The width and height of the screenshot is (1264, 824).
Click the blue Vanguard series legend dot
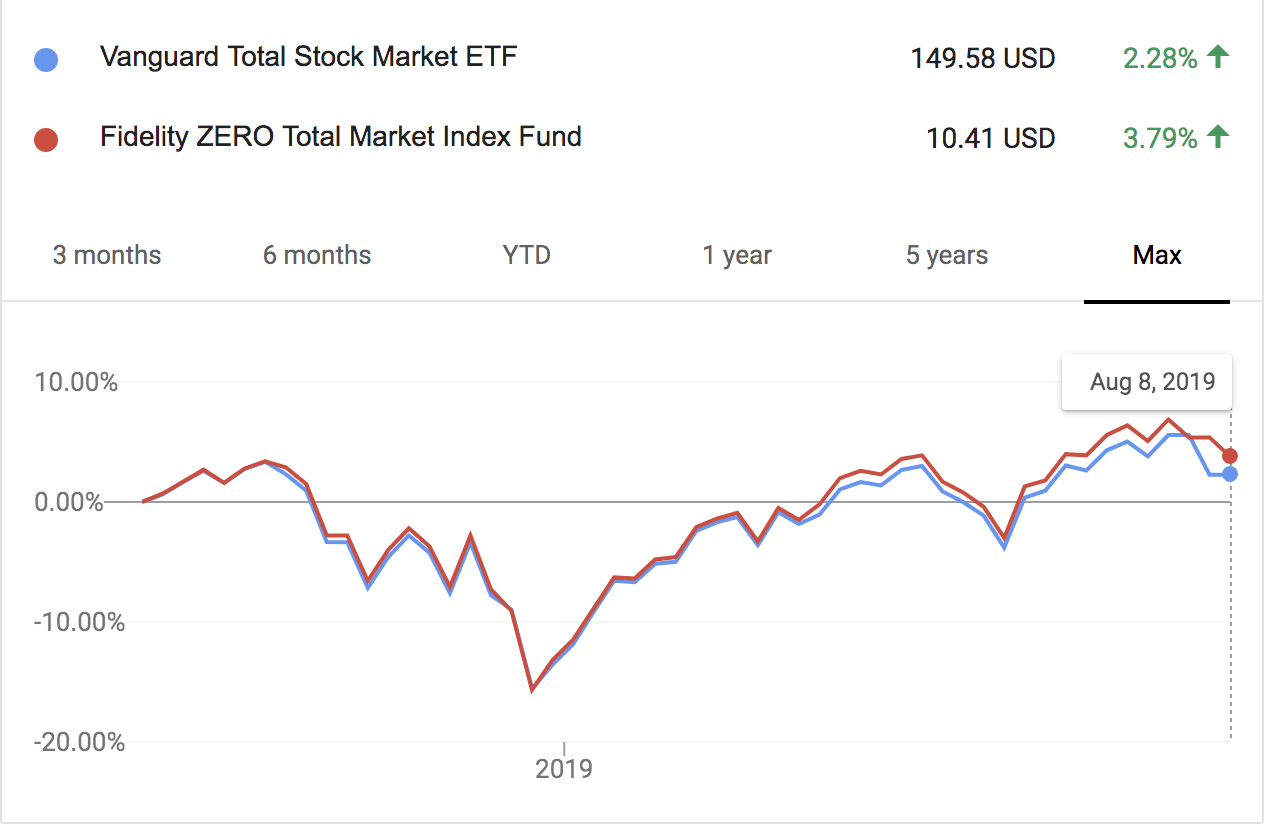pyautogui.click(x=45, y=58)
